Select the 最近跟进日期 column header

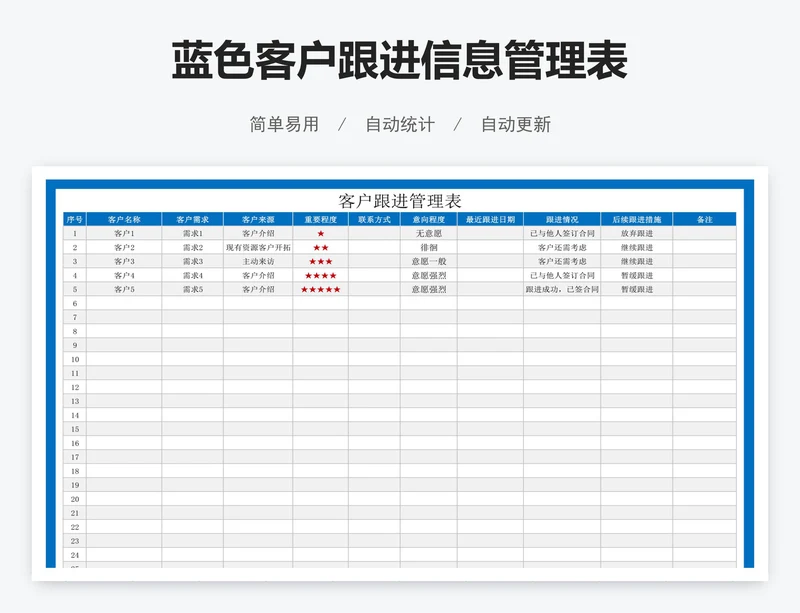490,219
